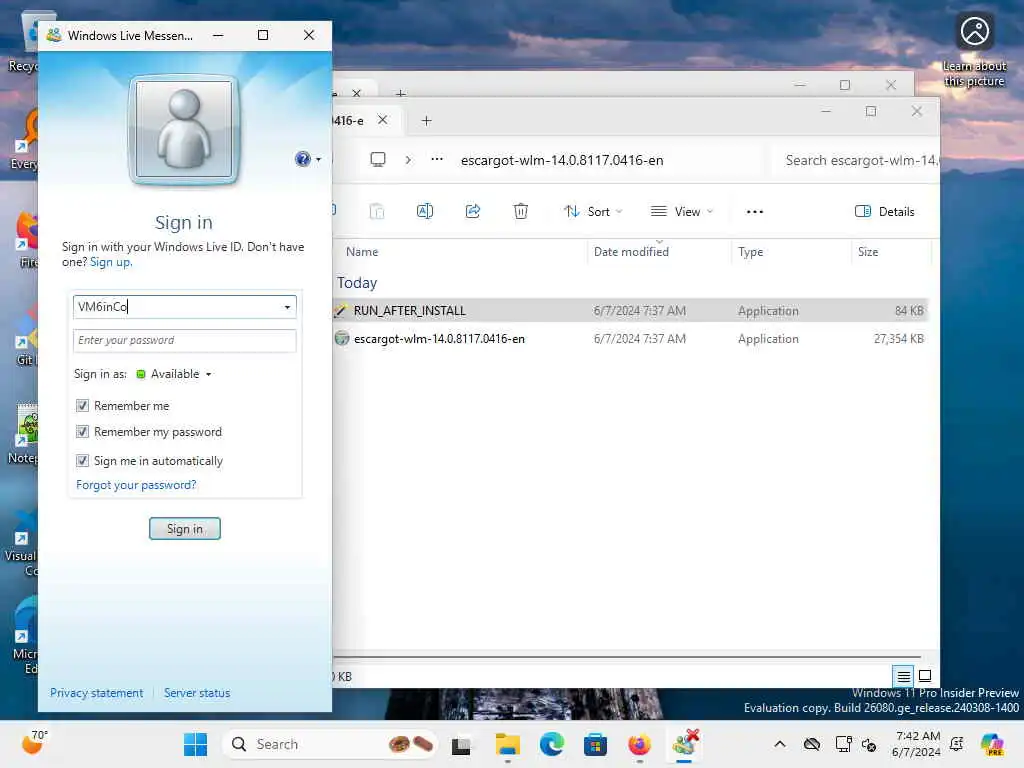
Task: Show hidden system tray icons chevron
Action: pos(780,744)
